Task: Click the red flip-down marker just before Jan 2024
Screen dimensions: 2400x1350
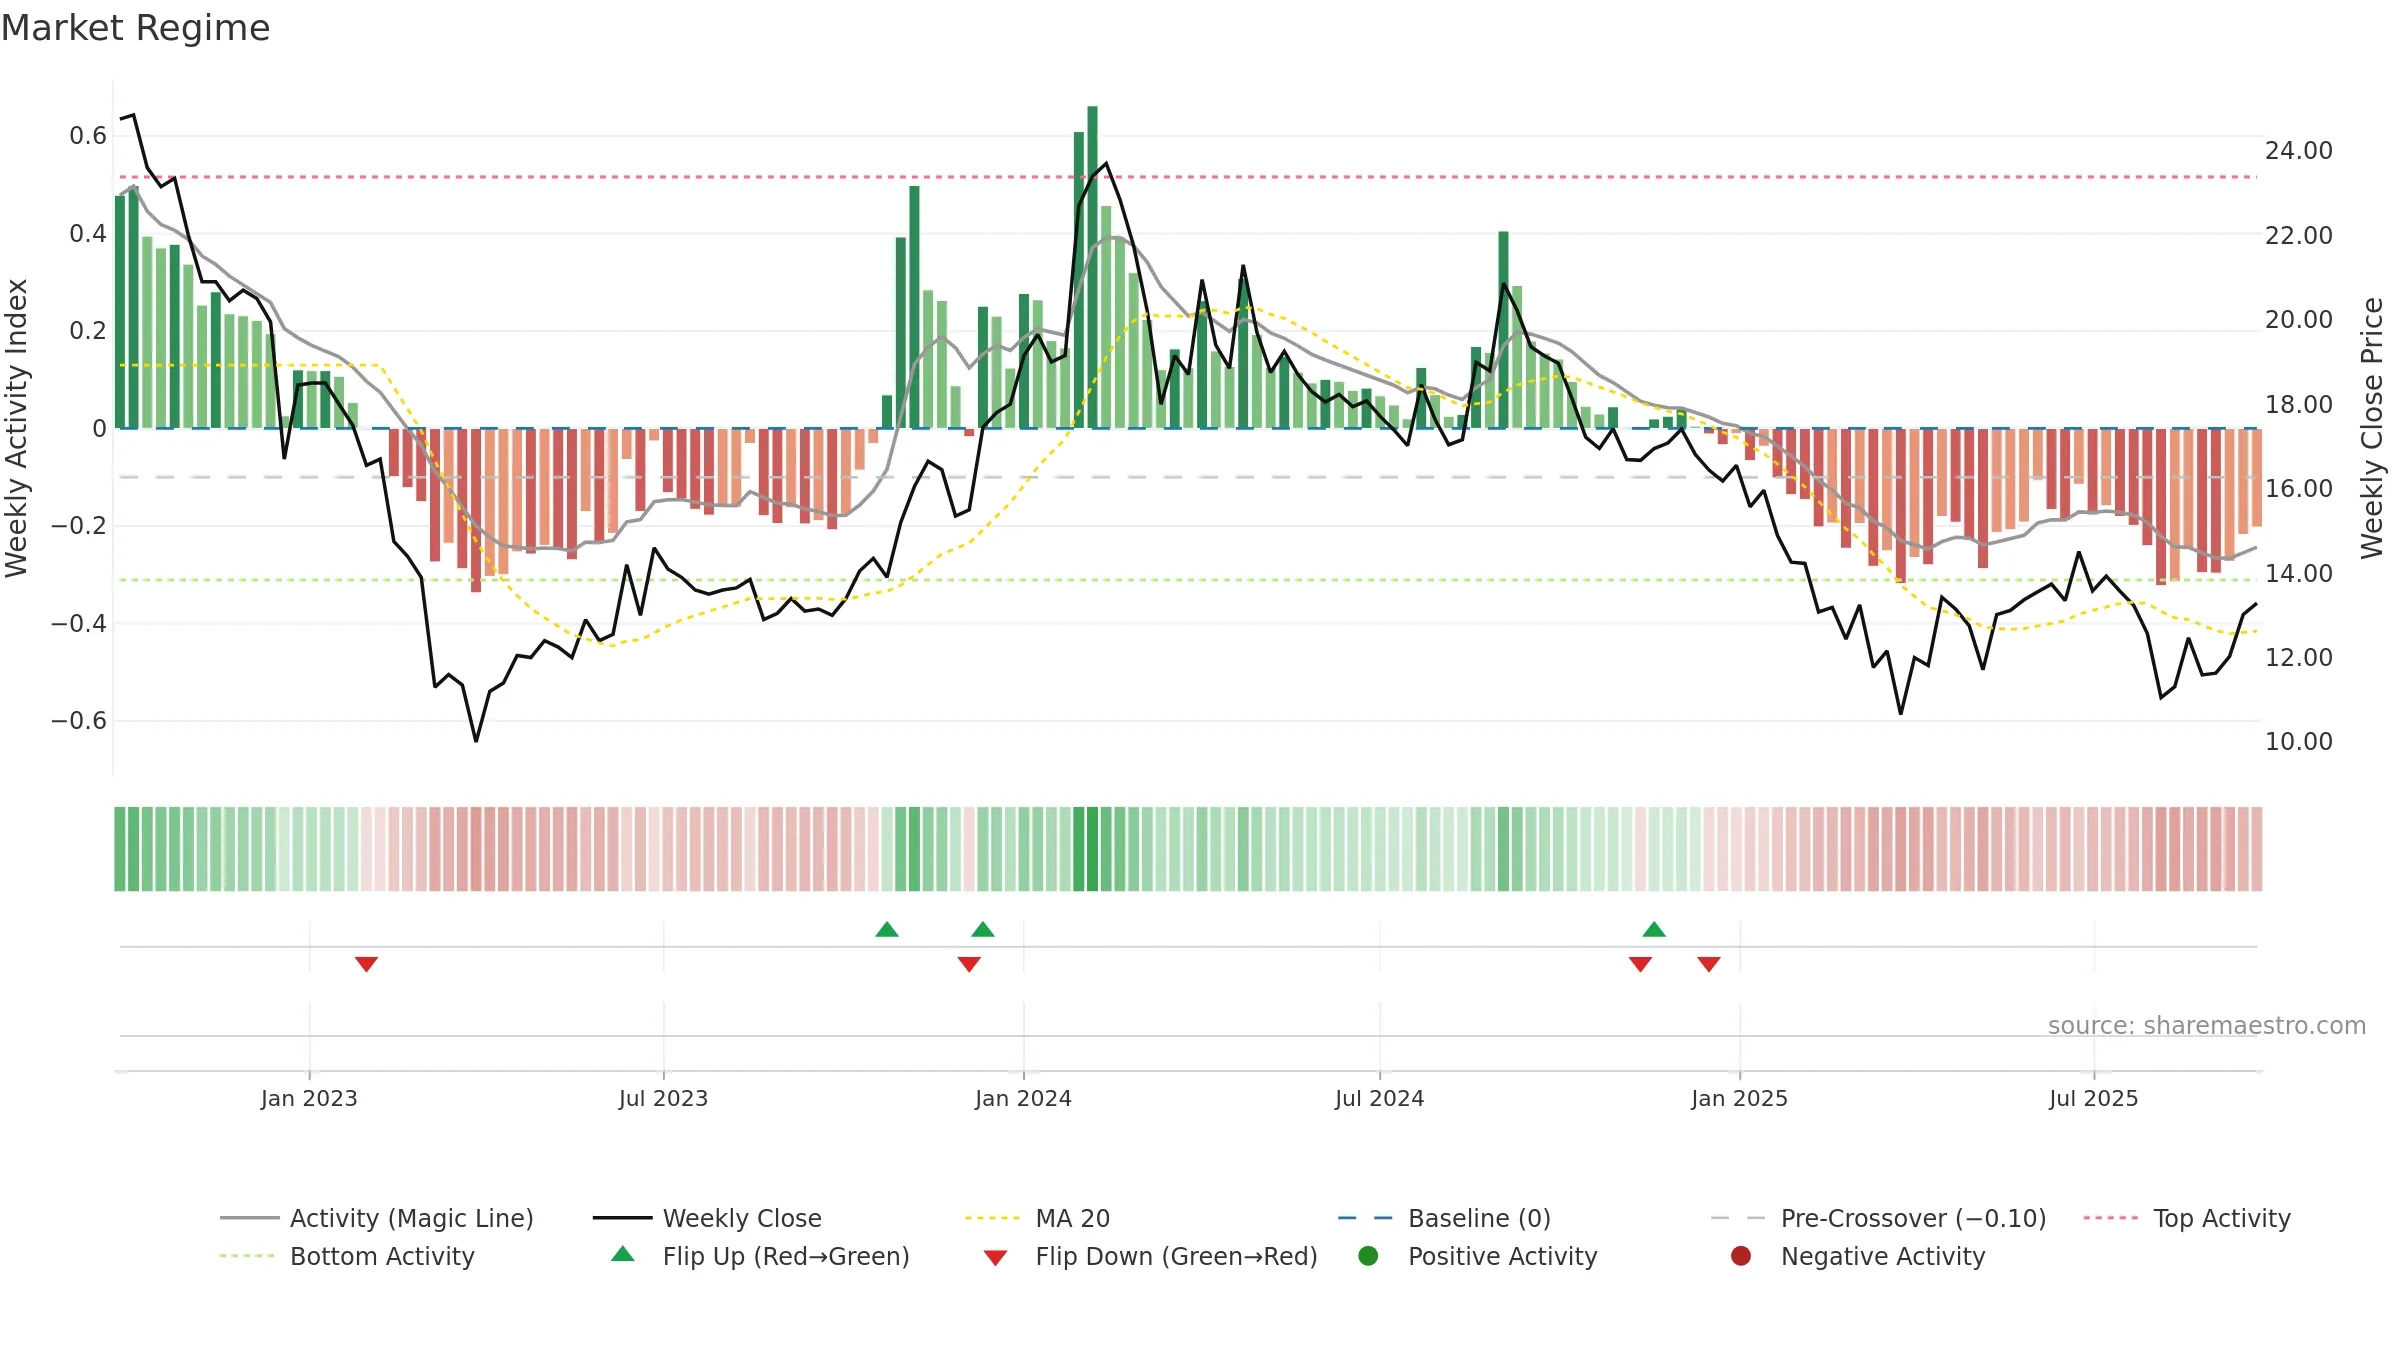Action: (x=969, y=964)
